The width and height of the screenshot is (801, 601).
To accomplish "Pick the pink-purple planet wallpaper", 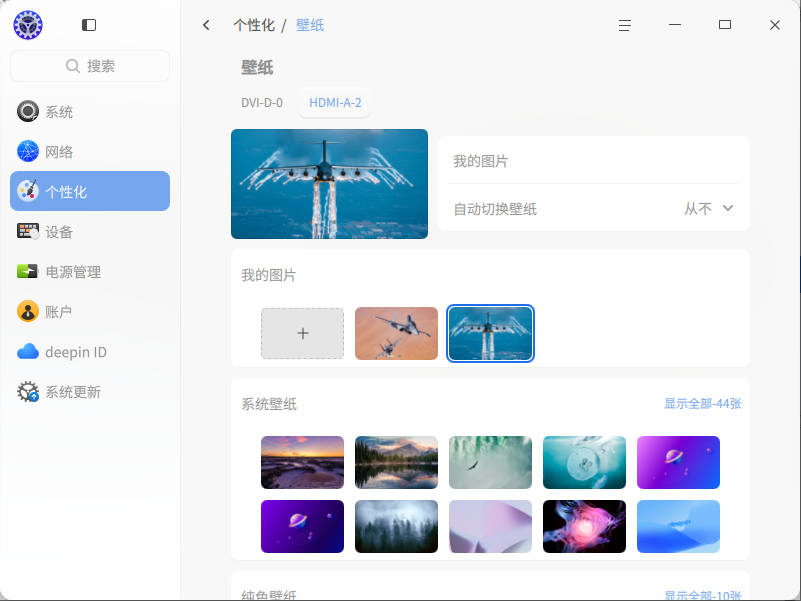I will click(x=678, y=463).
